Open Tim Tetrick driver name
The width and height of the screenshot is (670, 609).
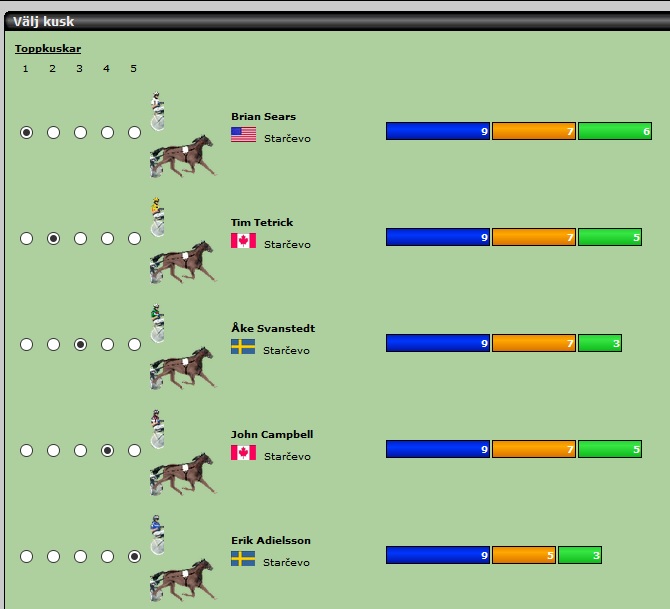(x=262, y=223)
